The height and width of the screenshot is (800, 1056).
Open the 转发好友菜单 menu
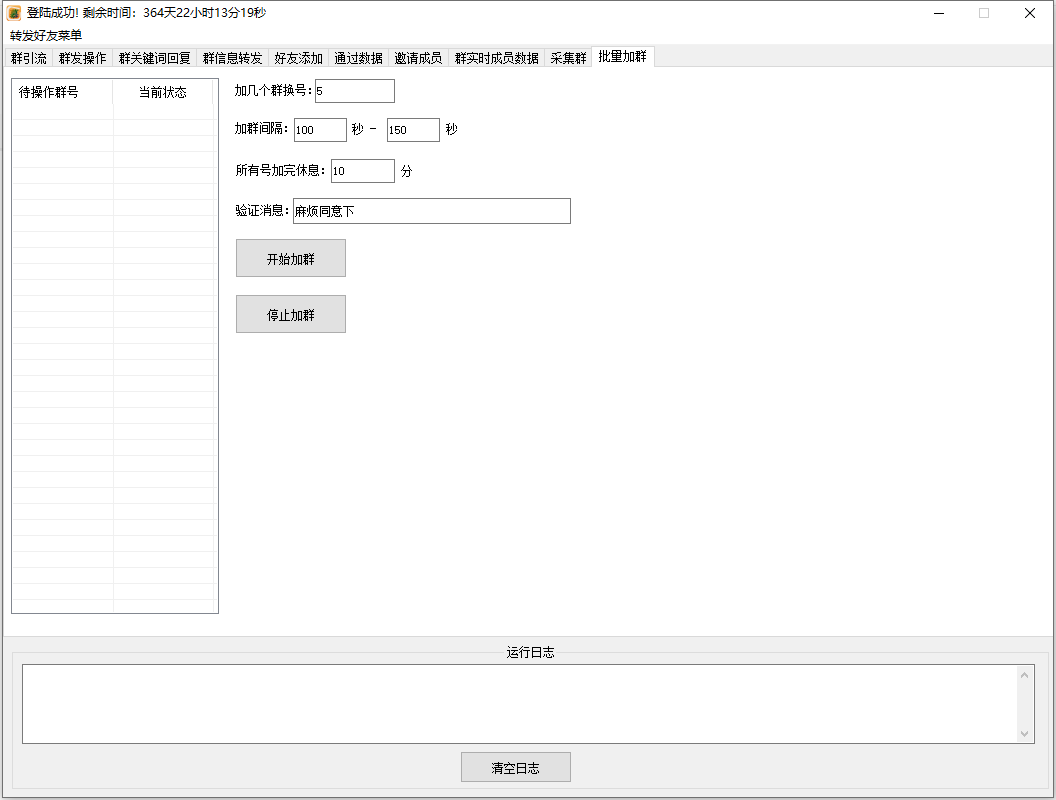pyautogui.click(x=46, y=35)
